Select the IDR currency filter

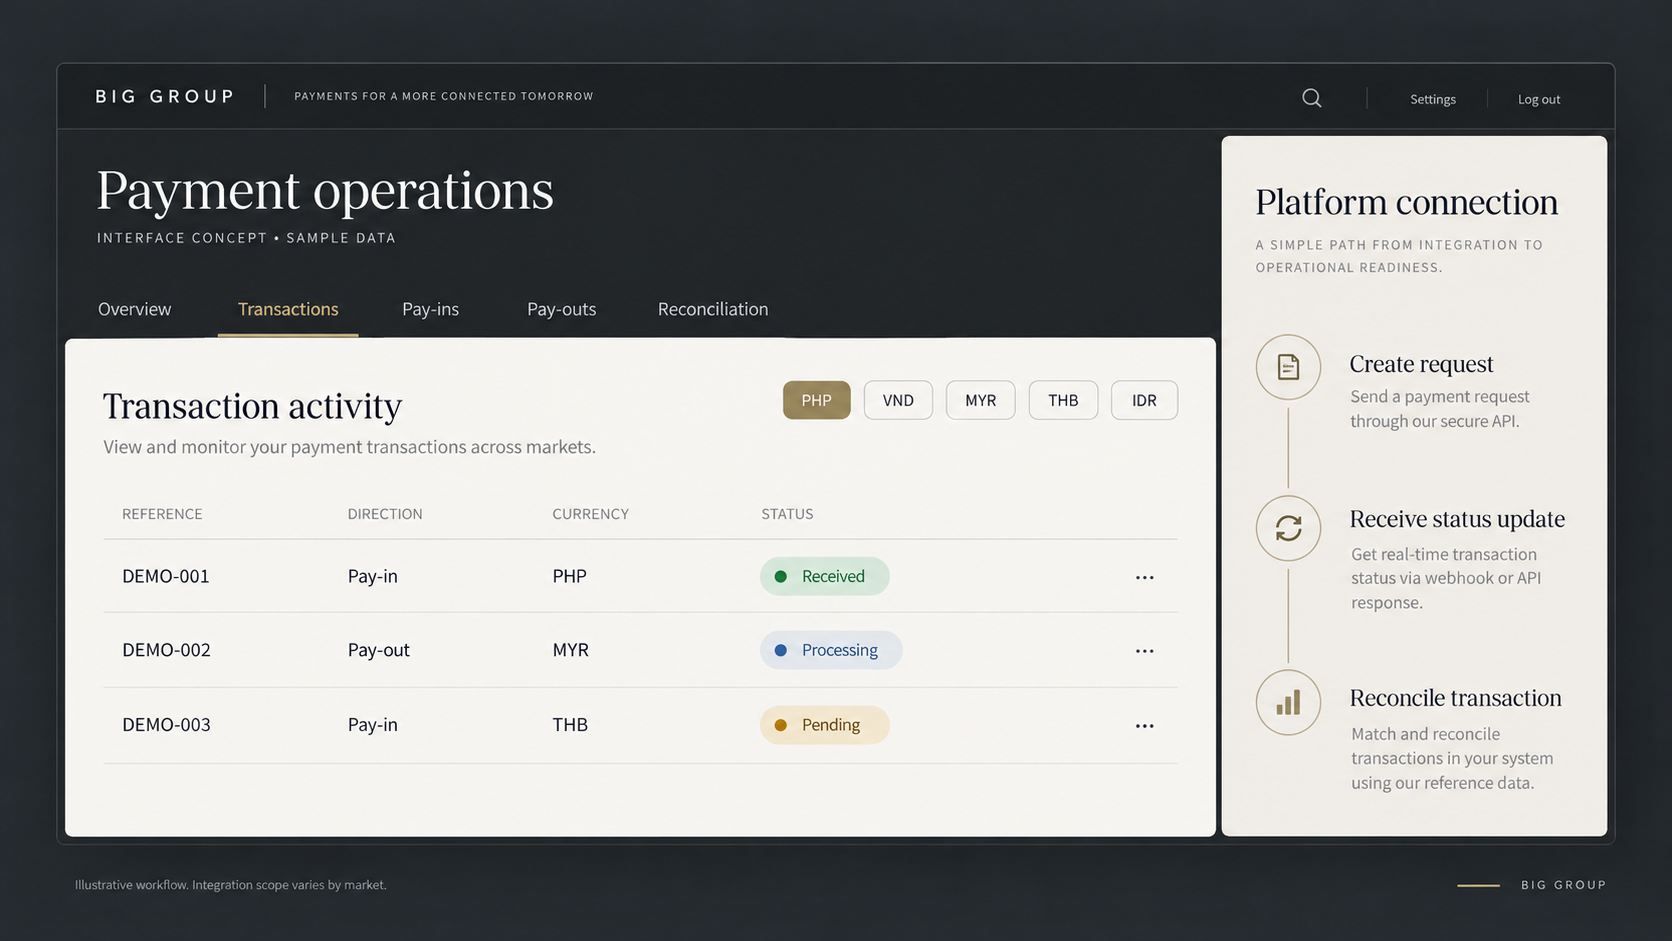(x=1144, y=400)
